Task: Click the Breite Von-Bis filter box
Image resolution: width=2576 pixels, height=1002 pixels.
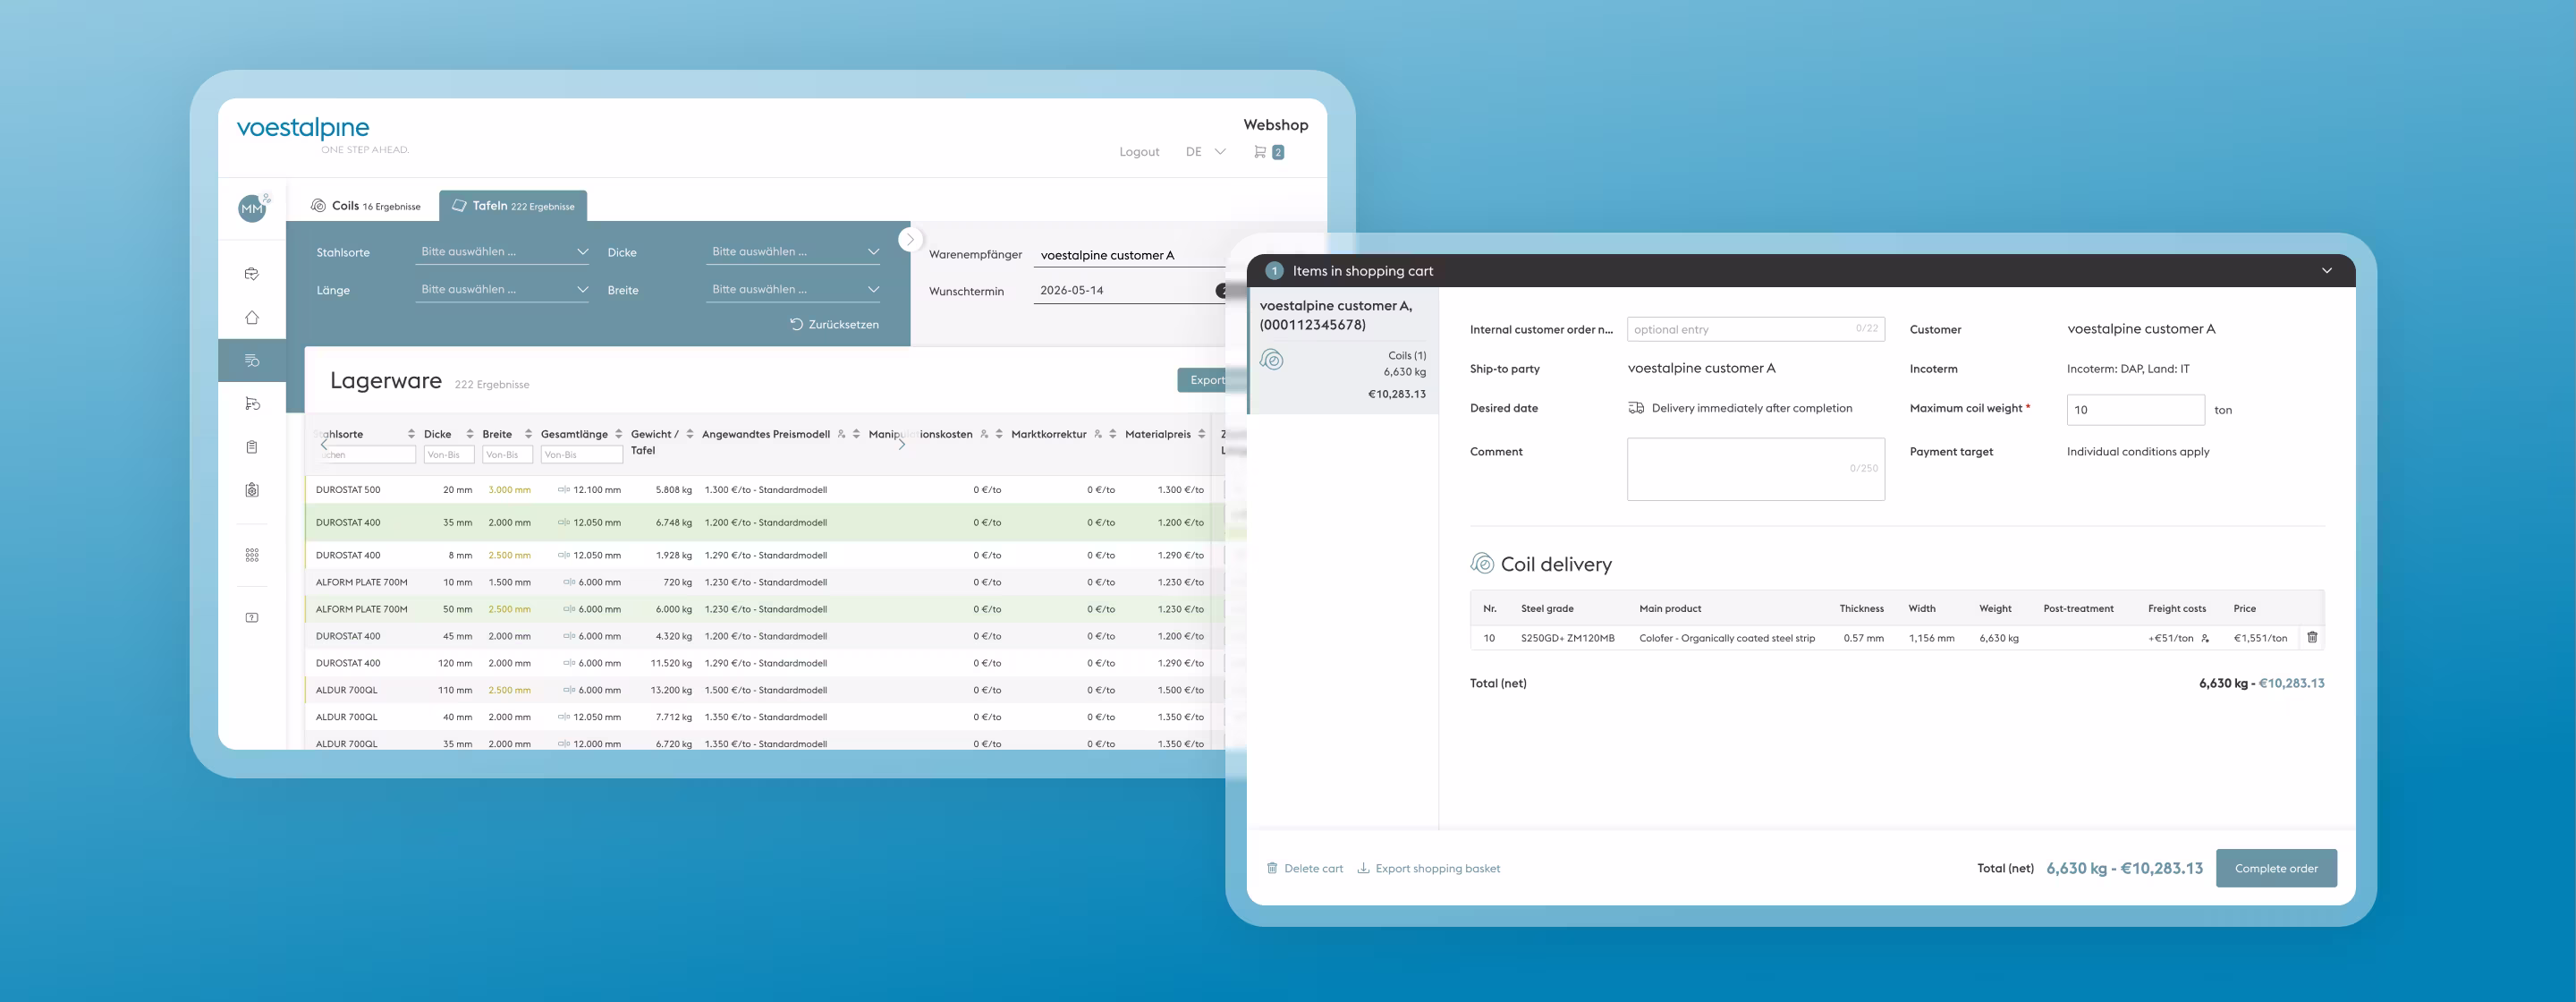Action: (x=507, y=455)
